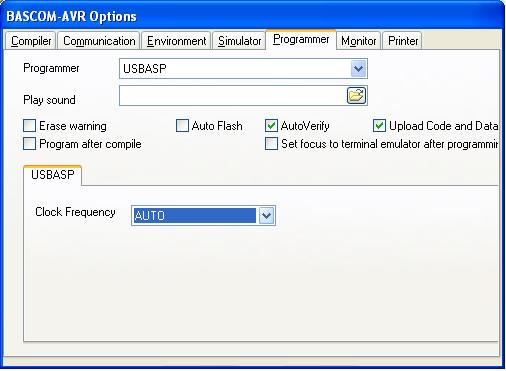Select the AUTO value in Clock Frequency box
This screenshot has width=506, height=371.
[x=195, y=216]
